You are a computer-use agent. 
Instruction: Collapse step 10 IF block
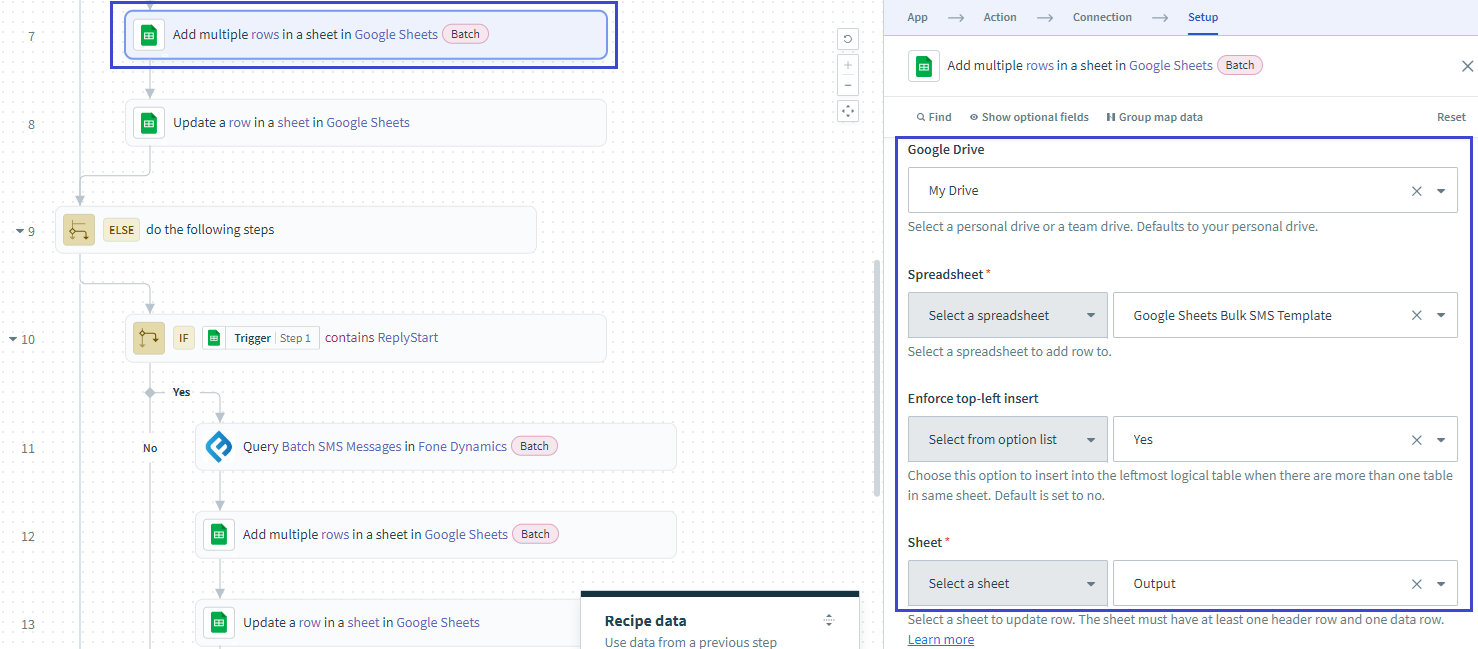[x=13, y=339]
